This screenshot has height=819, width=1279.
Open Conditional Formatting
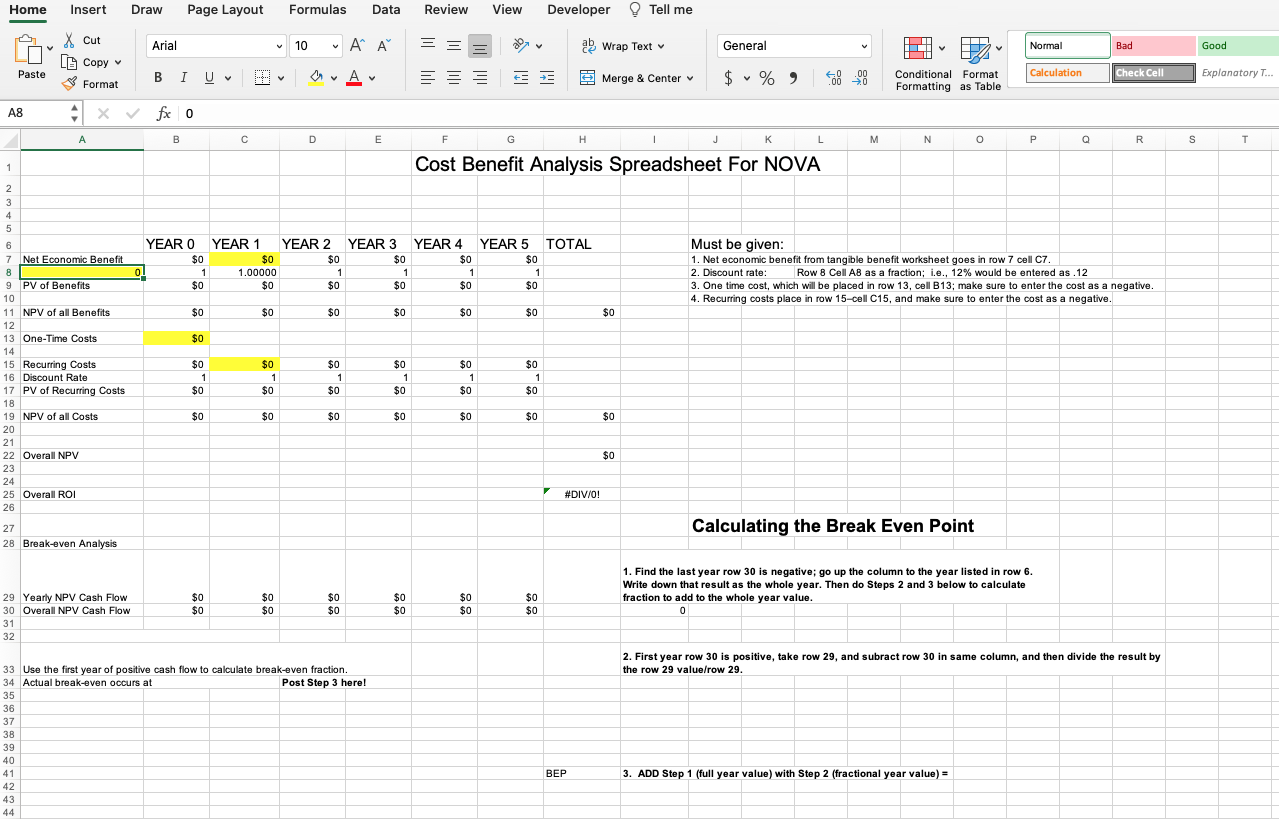923,64
